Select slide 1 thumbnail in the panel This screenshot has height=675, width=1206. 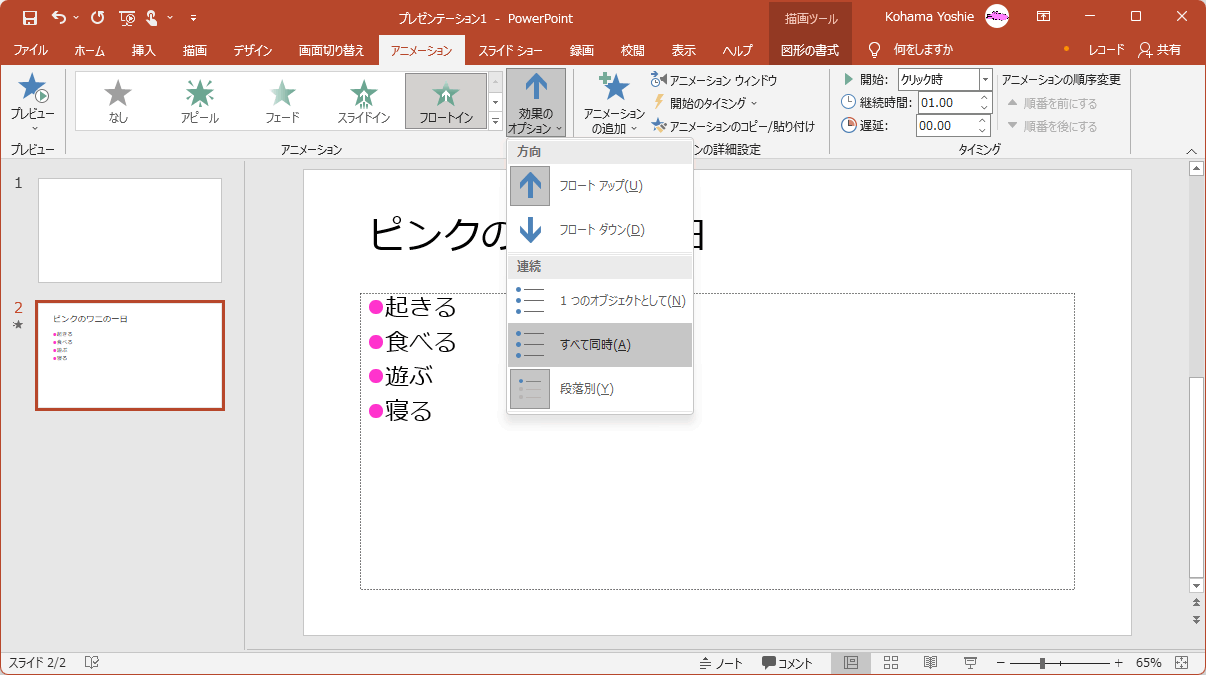[130, 230]
